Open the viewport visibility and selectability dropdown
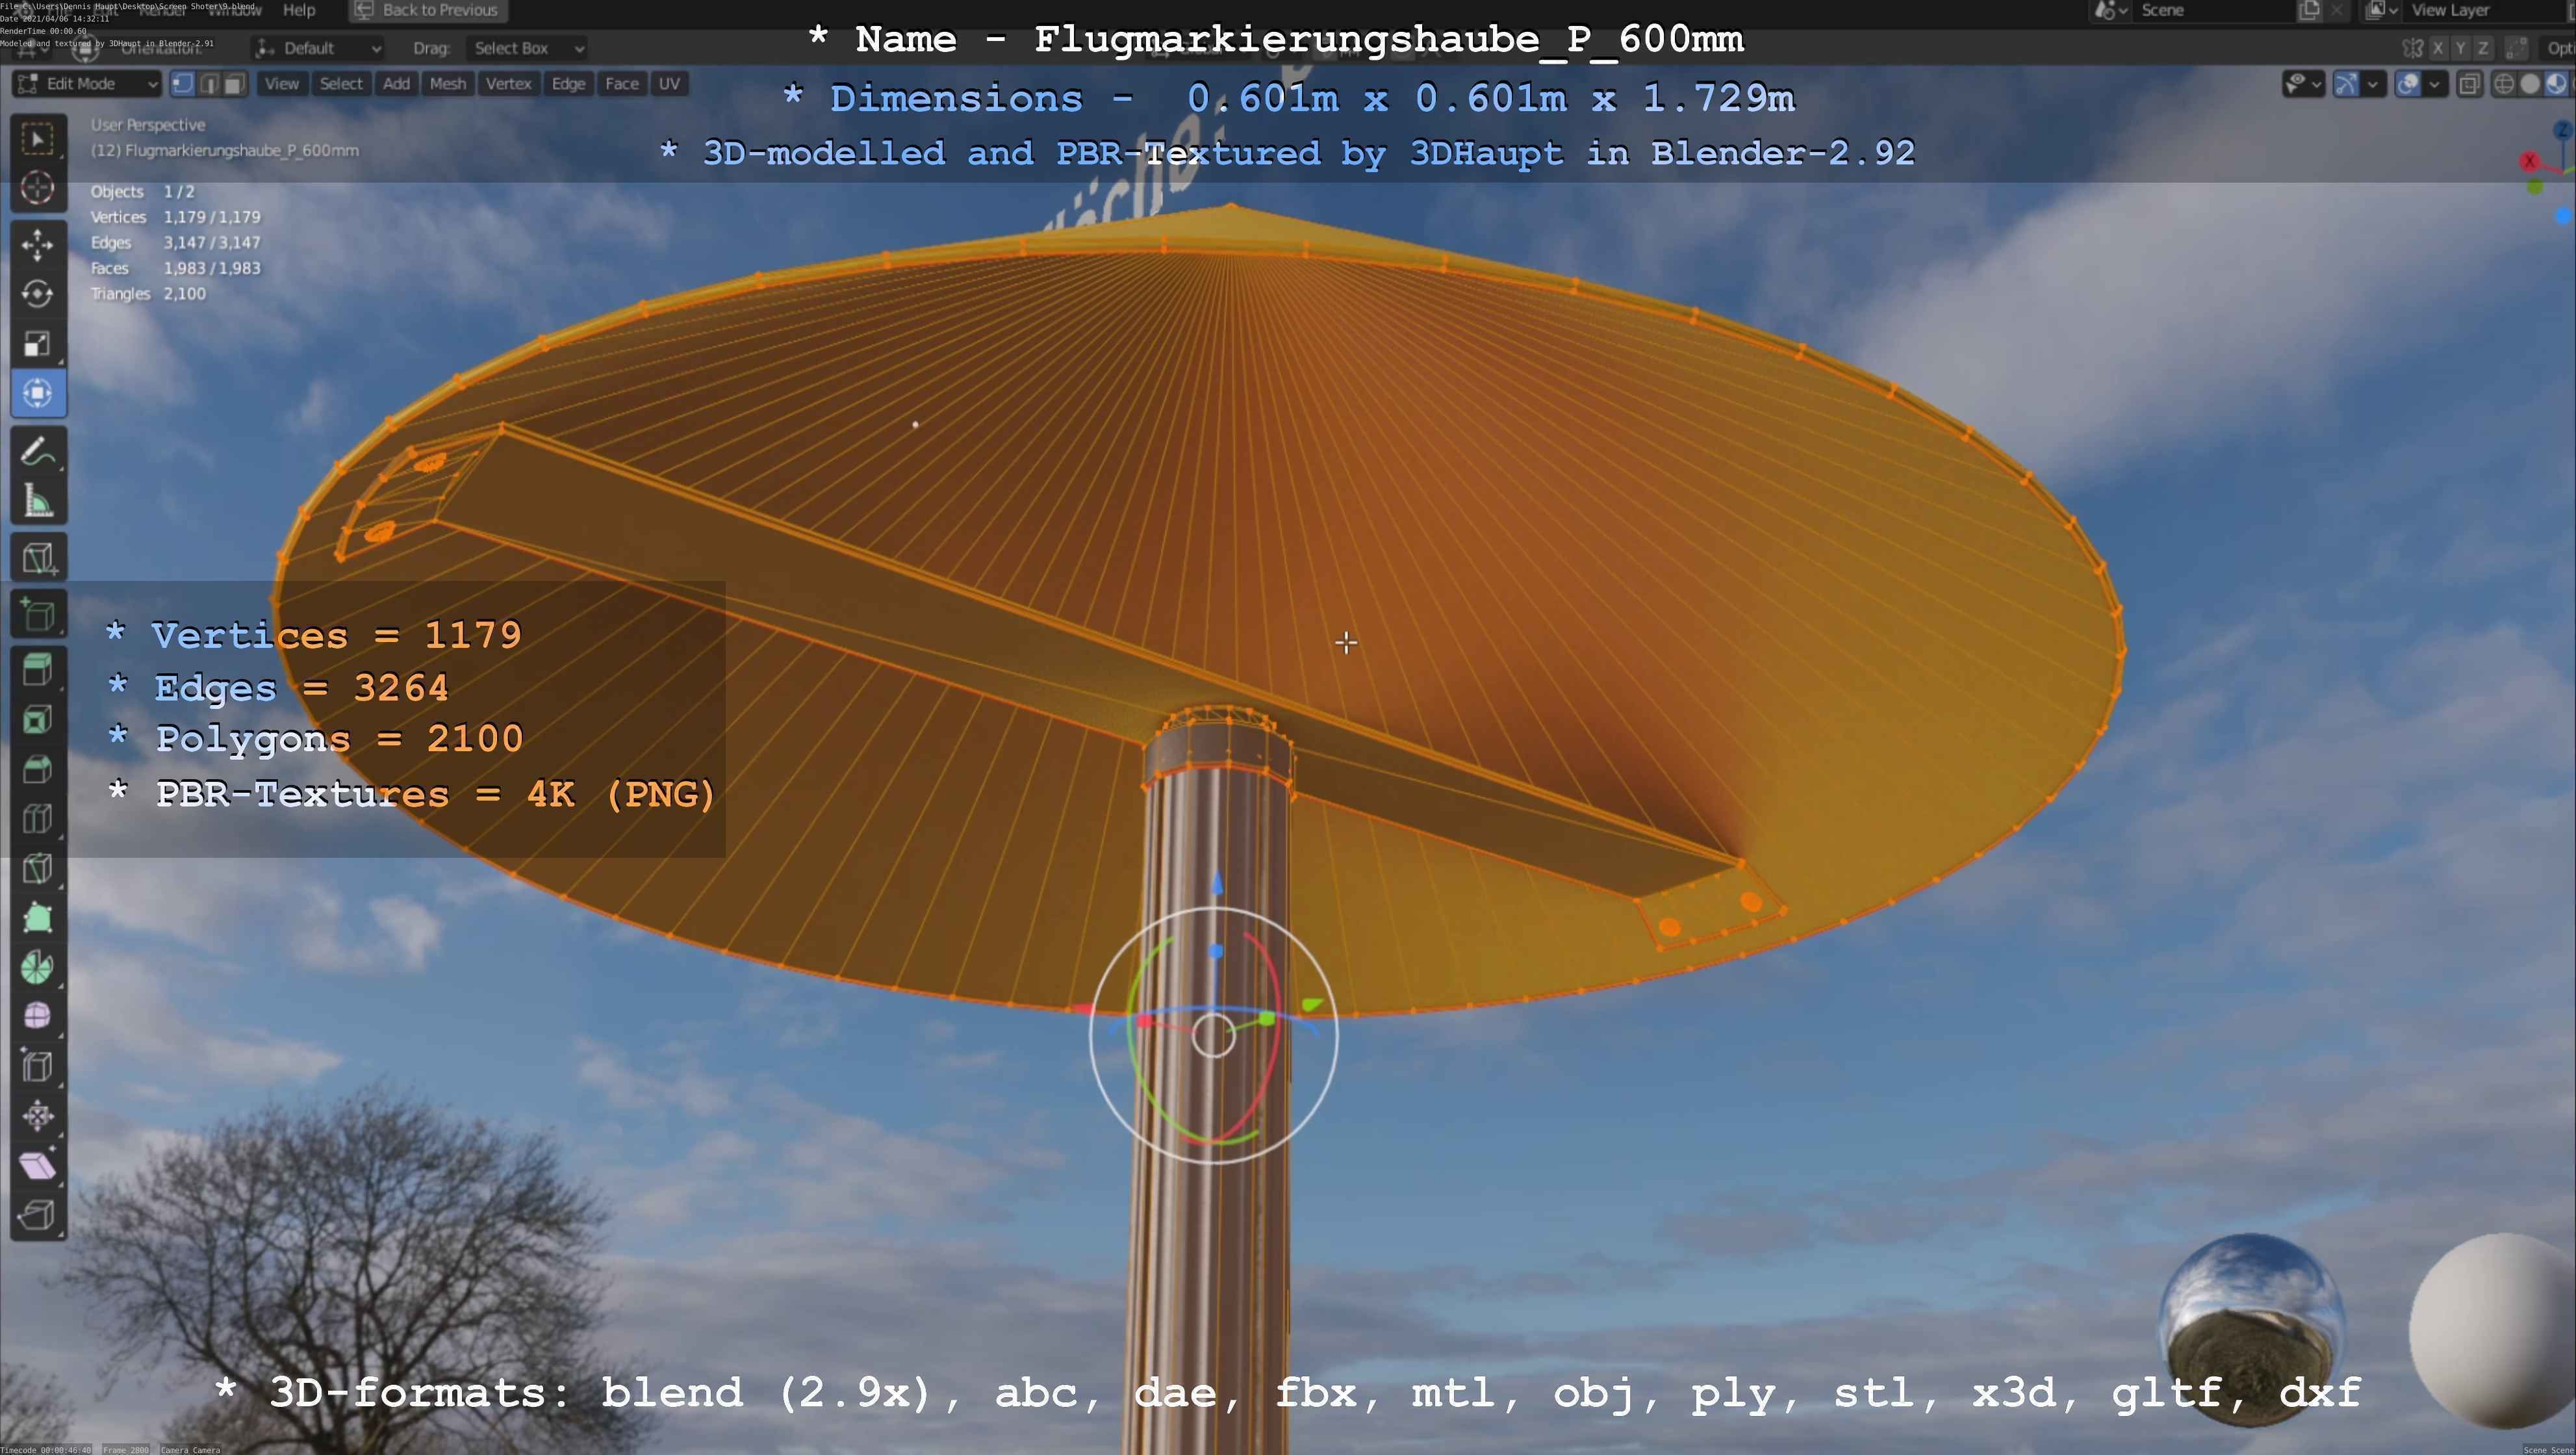The width and height of the screenshot is (2576, 1455). (x=2303, y=84)
